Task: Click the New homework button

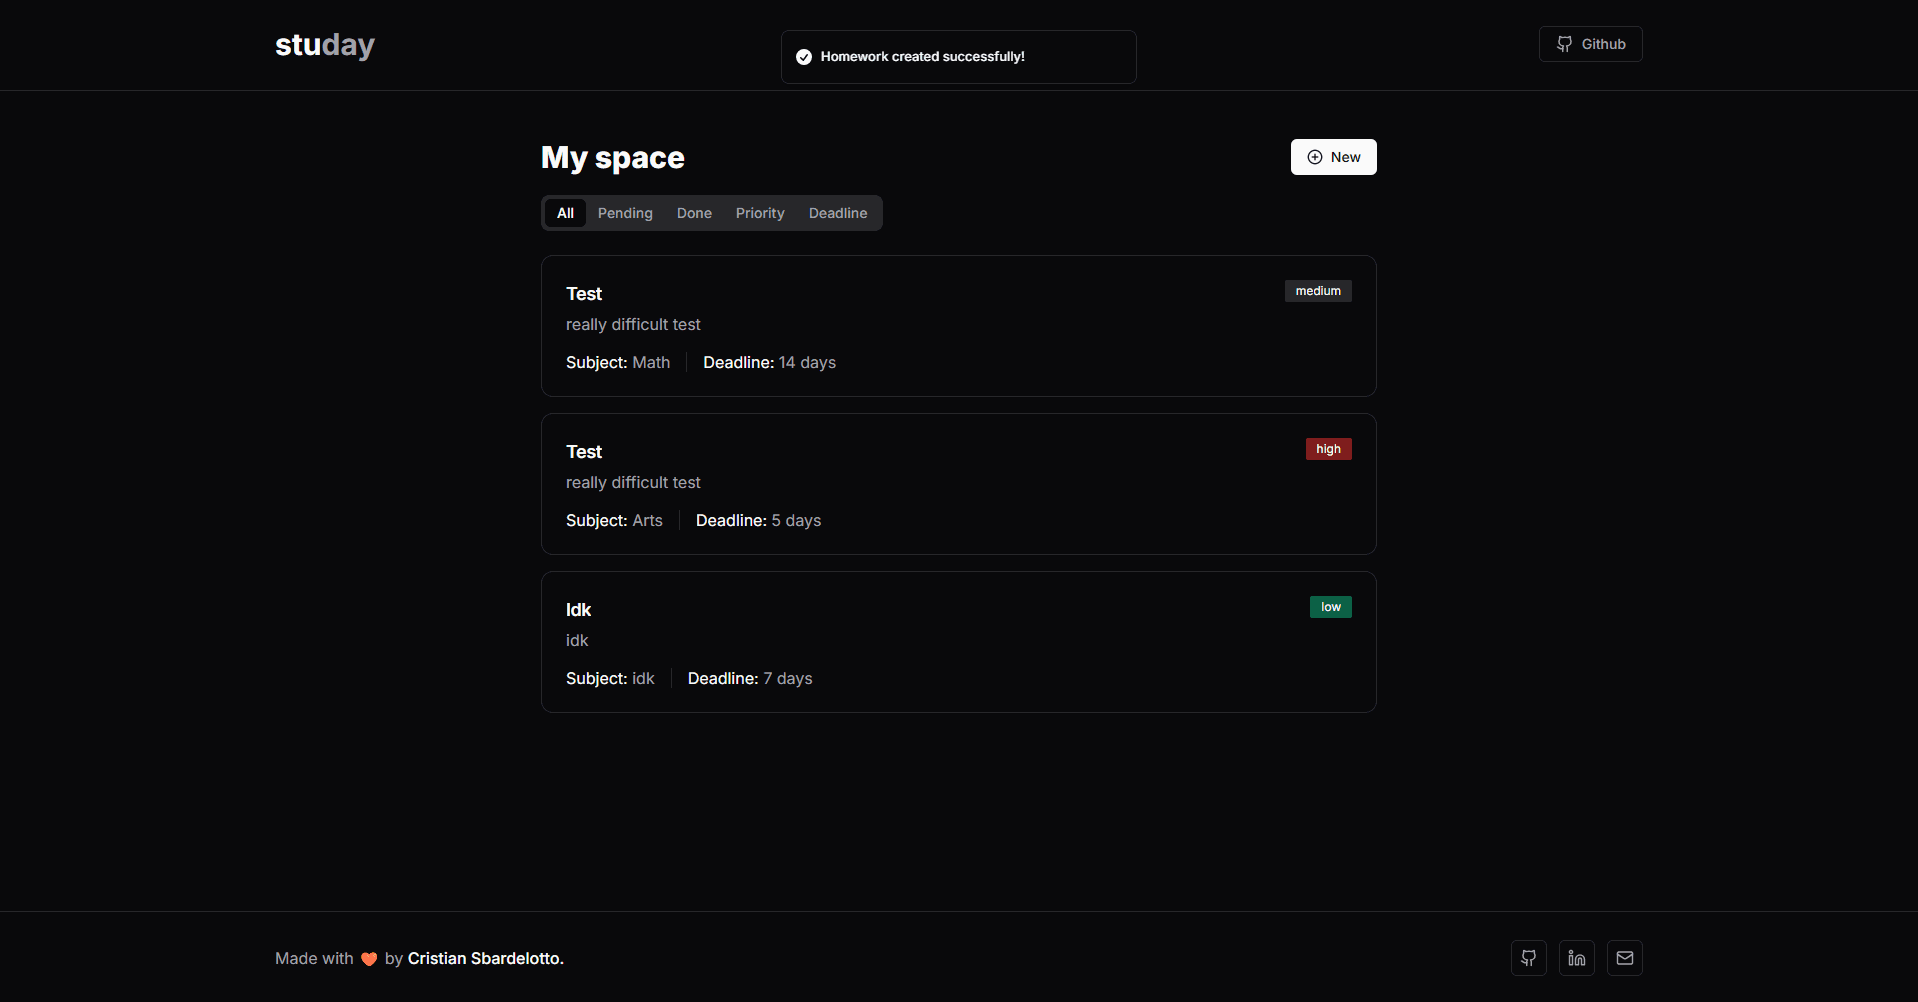Action: click(x=1333, y=157)
